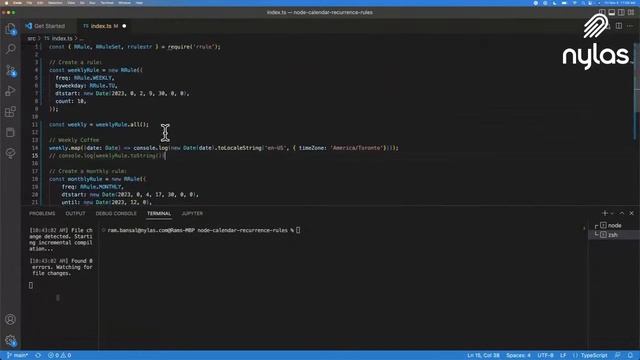Open editor More Actions ellipsis menu
640x360 pixels.
[630, 26]
